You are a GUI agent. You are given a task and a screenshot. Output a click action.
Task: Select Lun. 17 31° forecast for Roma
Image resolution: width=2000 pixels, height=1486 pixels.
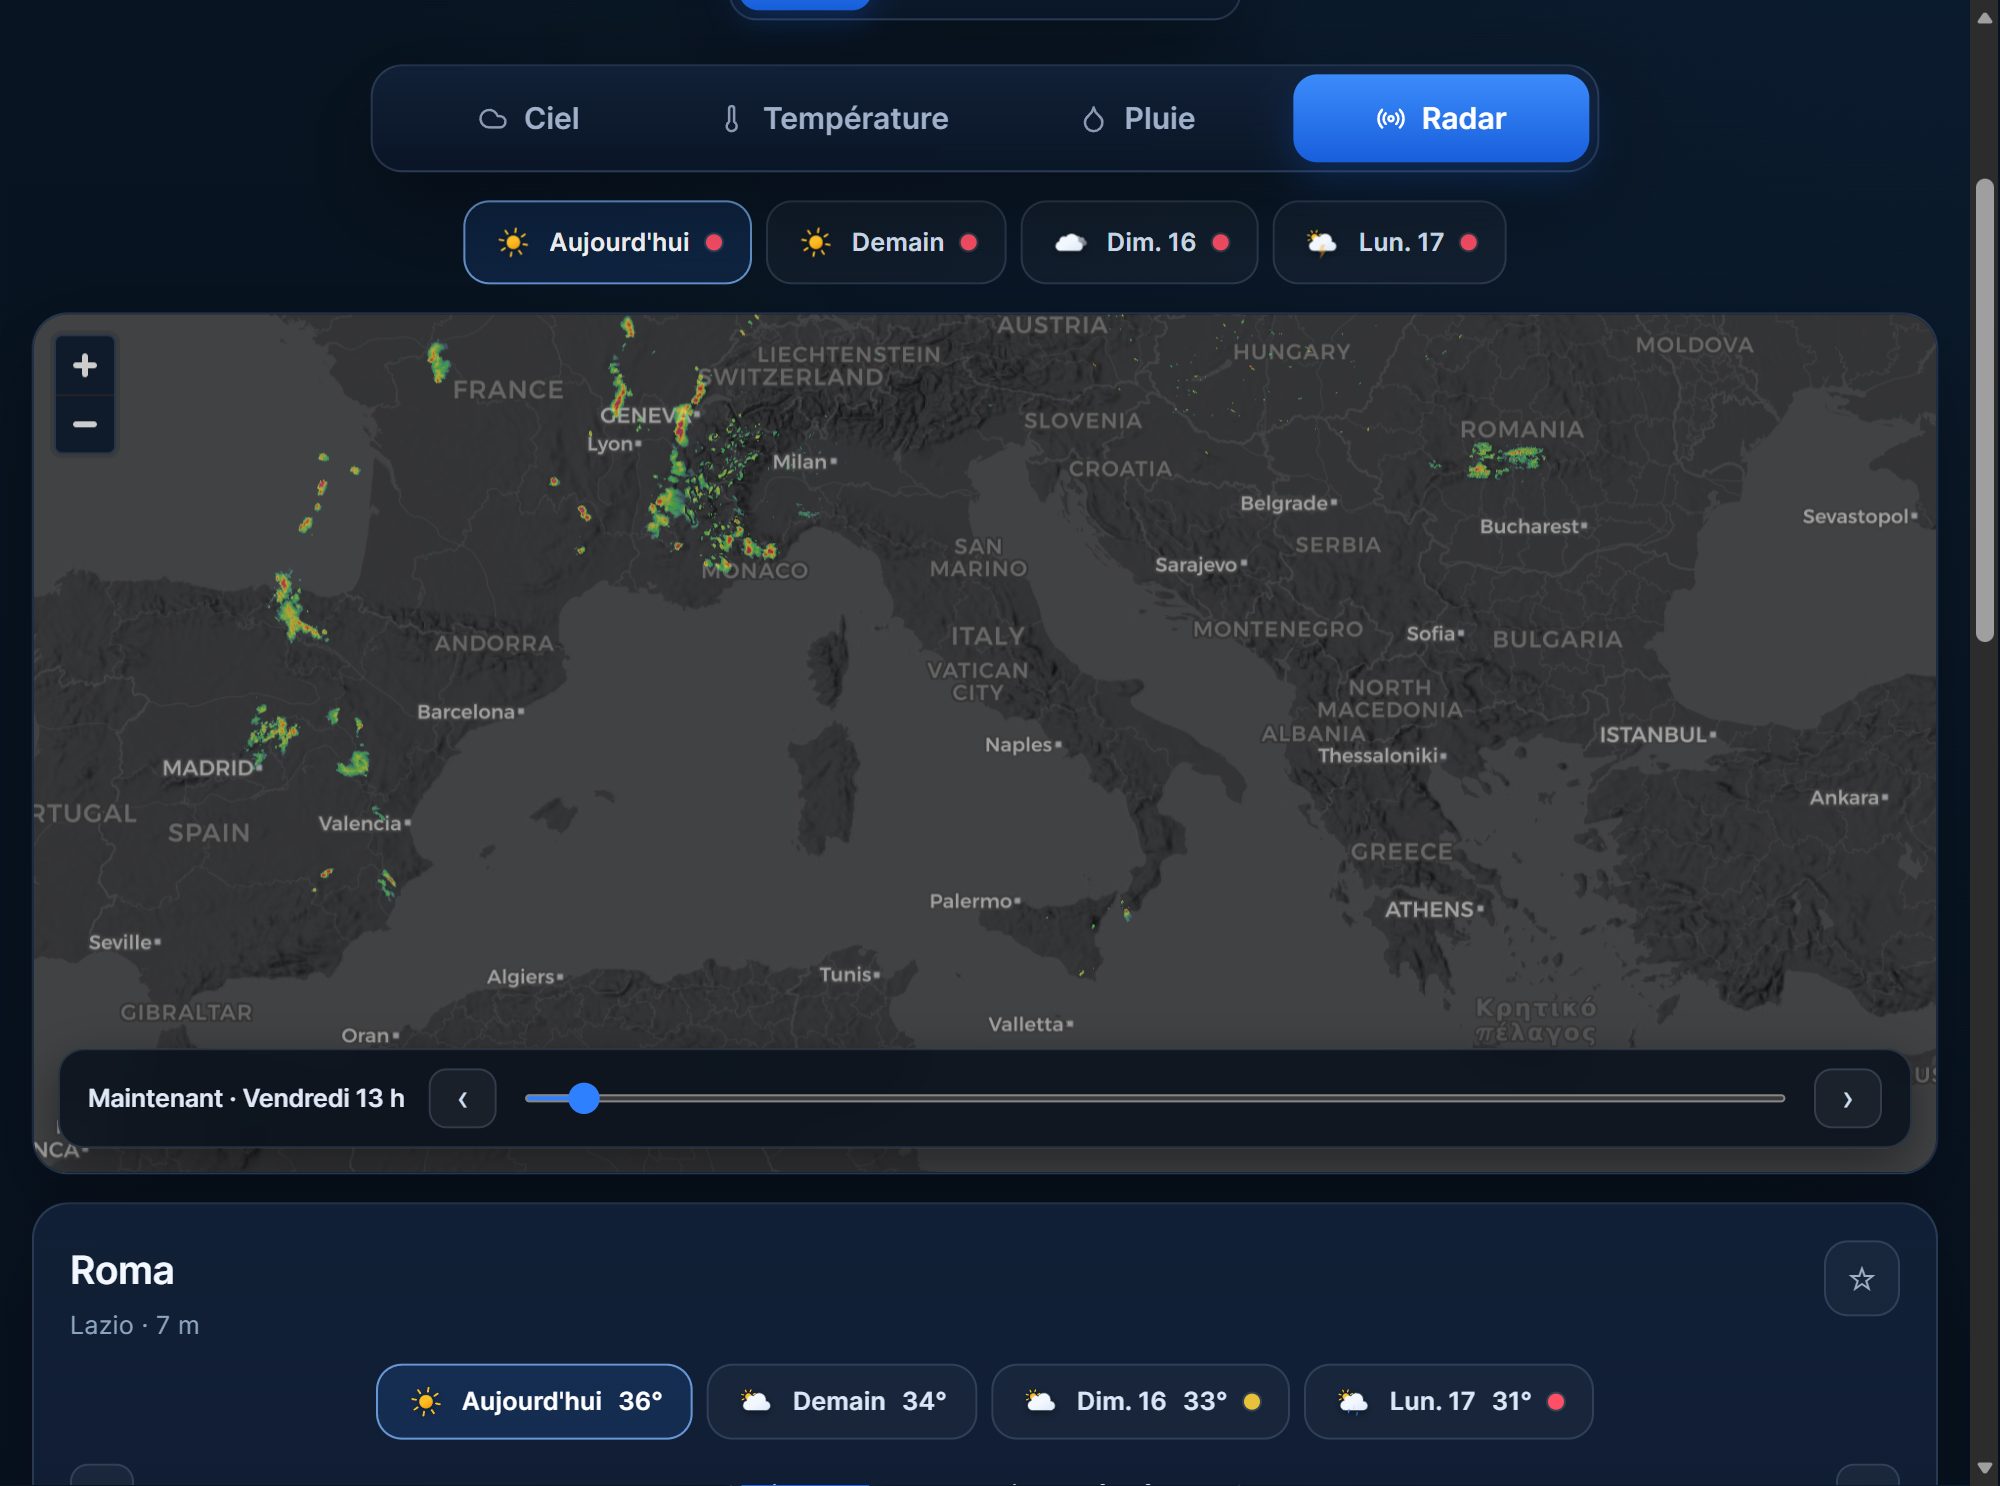tap(1448, 1401)
